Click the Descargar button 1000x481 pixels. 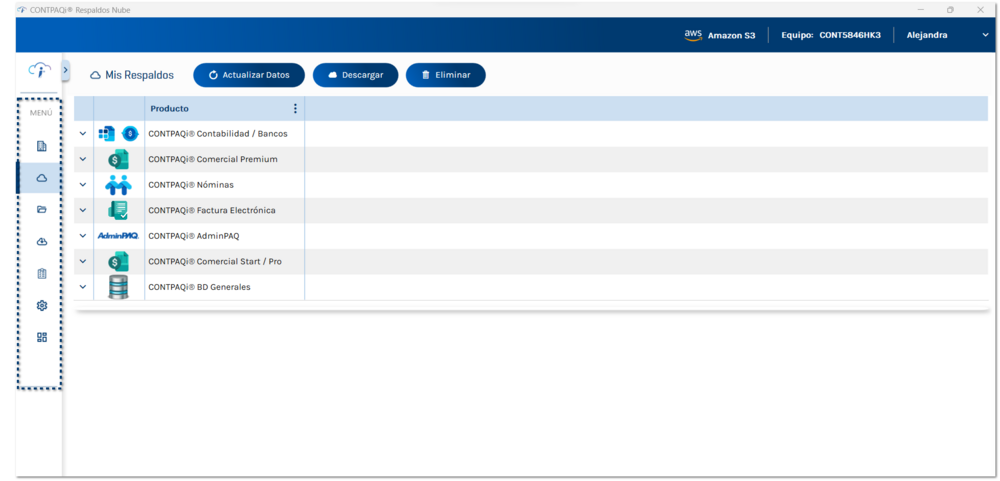click(x=355, y=75)
